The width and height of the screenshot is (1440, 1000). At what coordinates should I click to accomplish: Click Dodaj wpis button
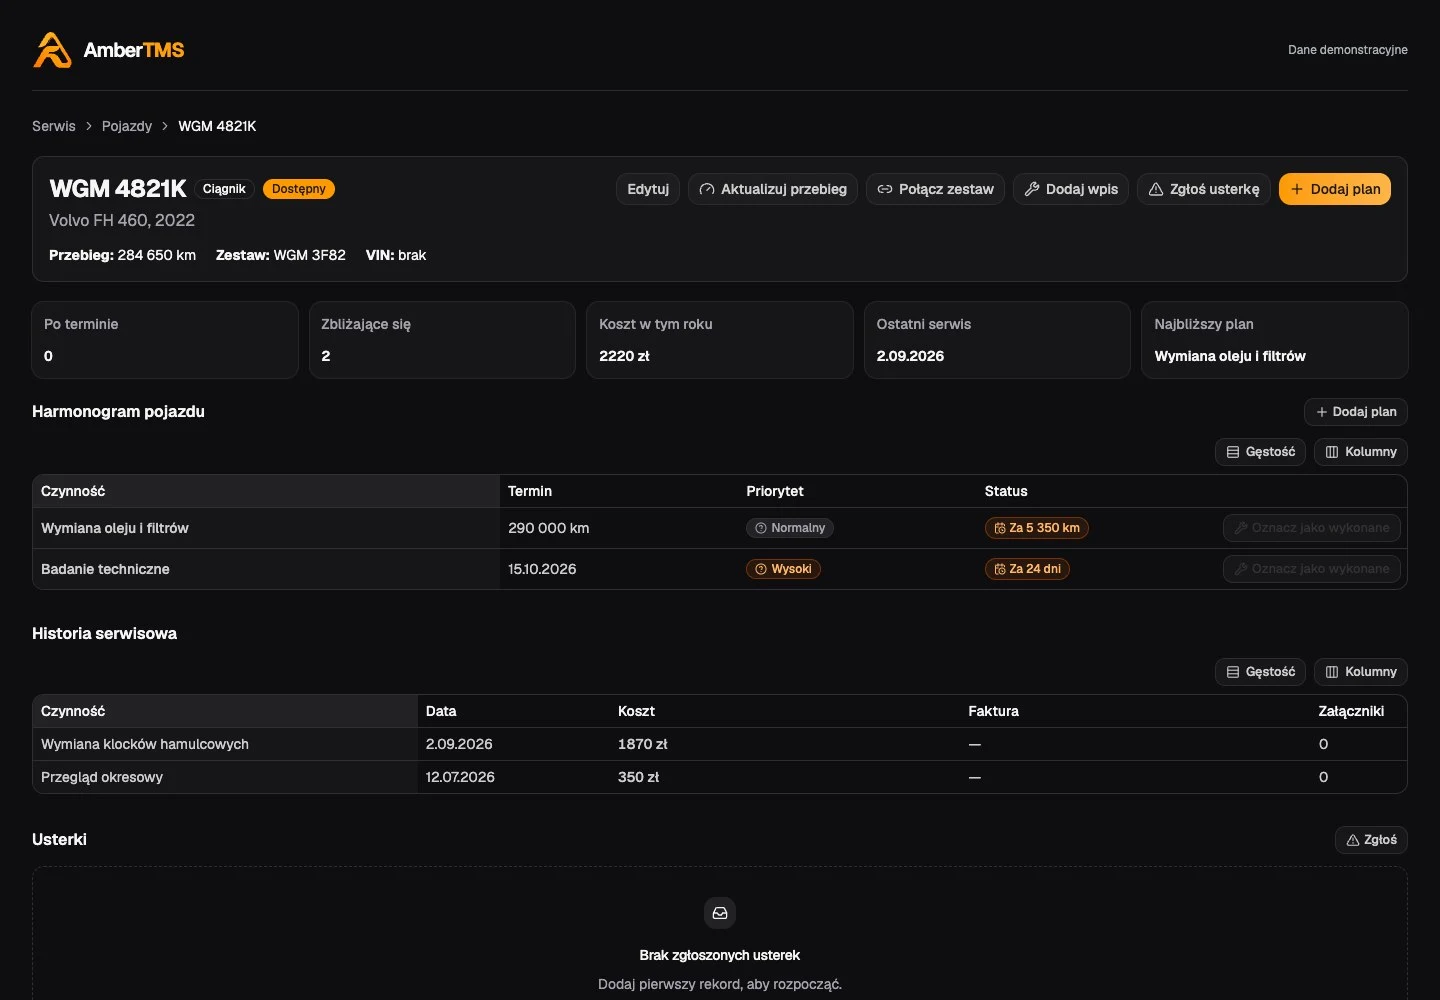point(1071,189)
